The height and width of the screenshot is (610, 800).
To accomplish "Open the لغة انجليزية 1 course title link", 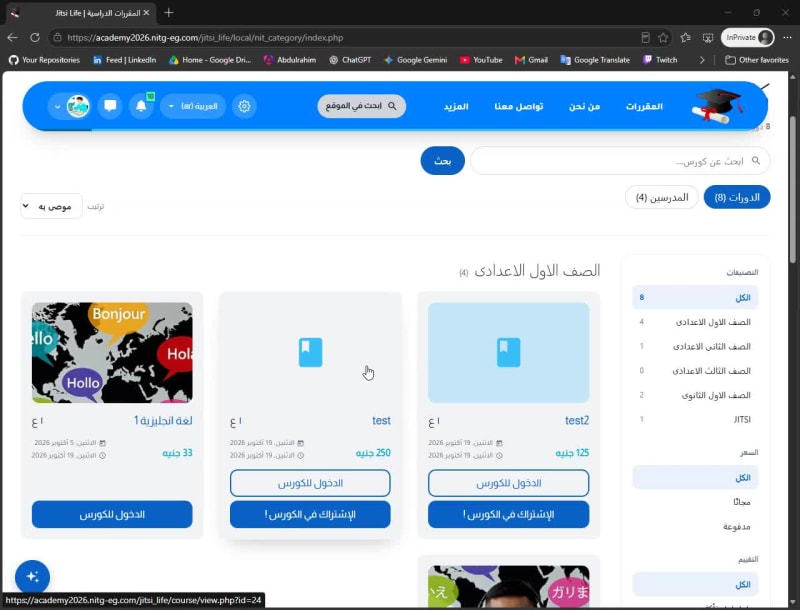I will click(x=163, y=420).
